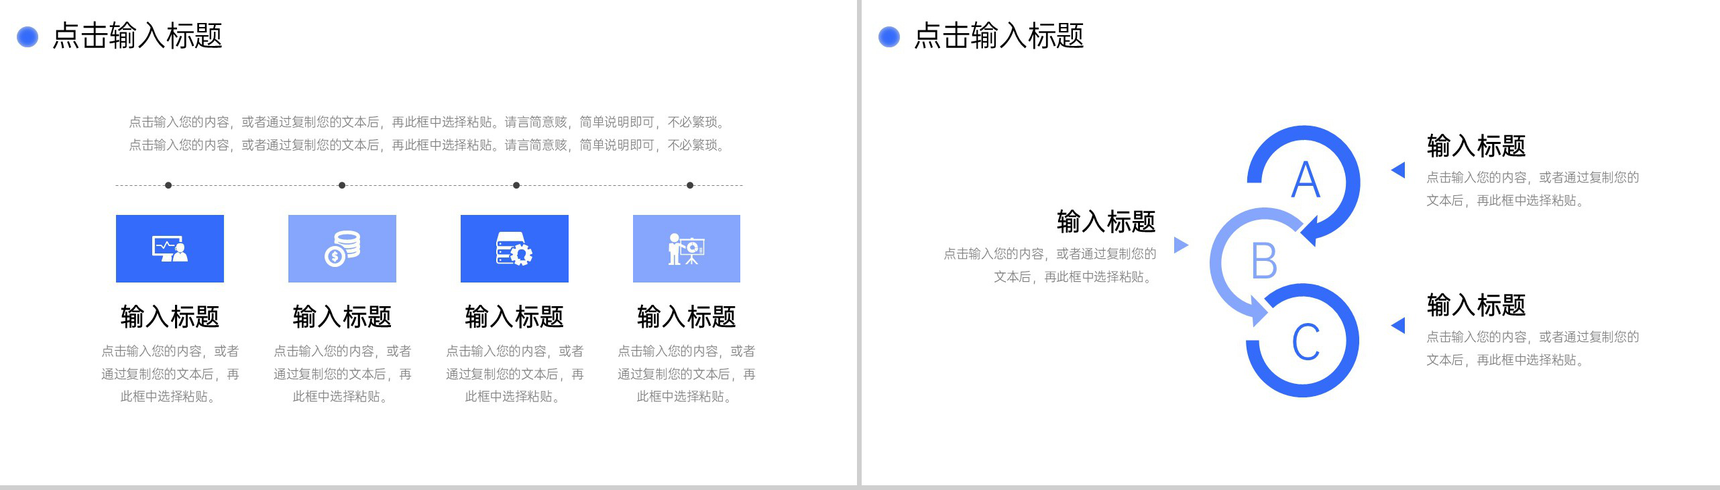
Task: Click left-pointing triangle marker next to A heading
Action: tap(1398, 170)
